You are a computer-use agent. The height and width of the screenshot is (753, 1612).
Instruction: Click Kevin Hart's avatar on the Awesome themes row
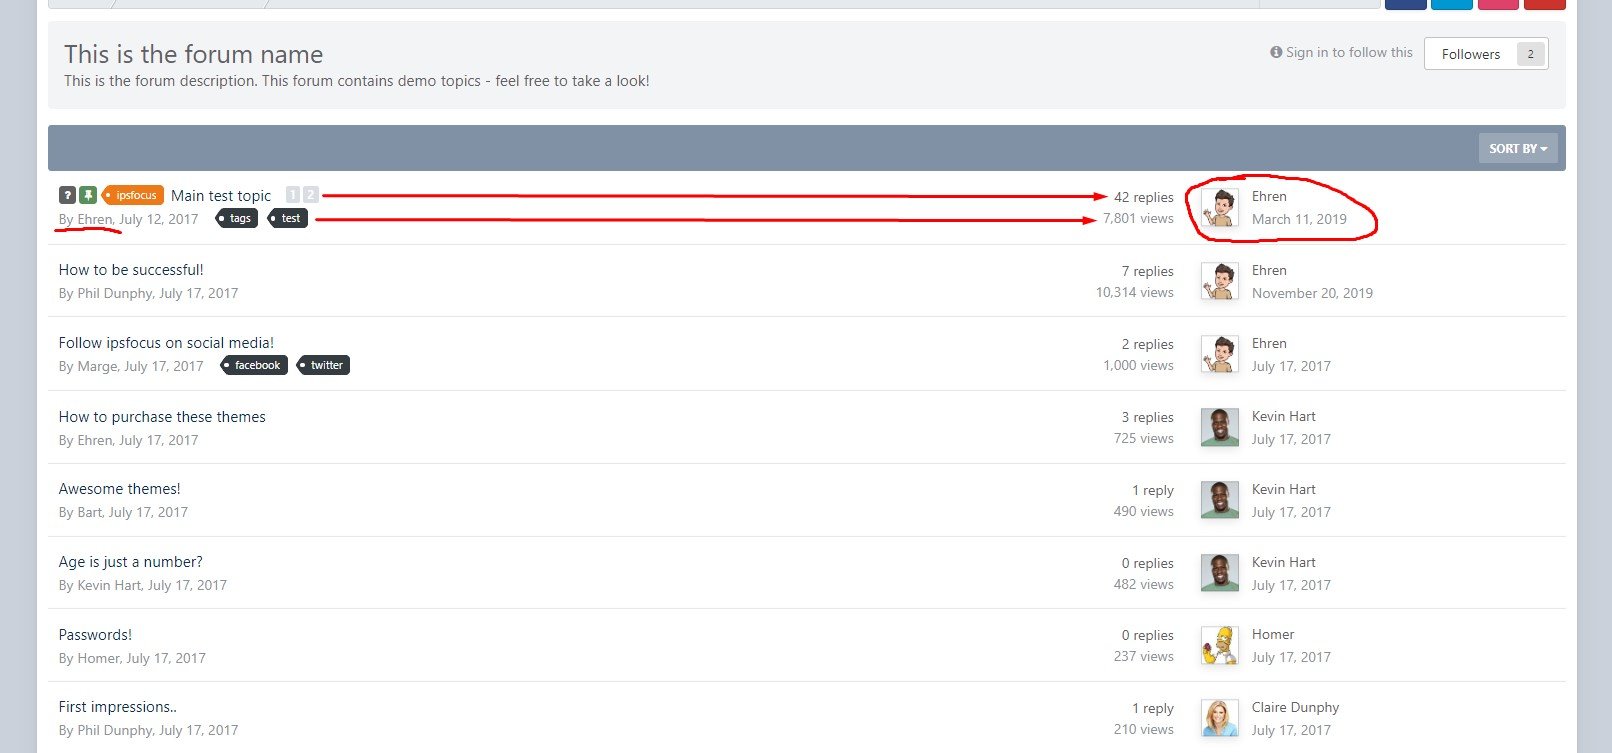(x=1219, y=500)
